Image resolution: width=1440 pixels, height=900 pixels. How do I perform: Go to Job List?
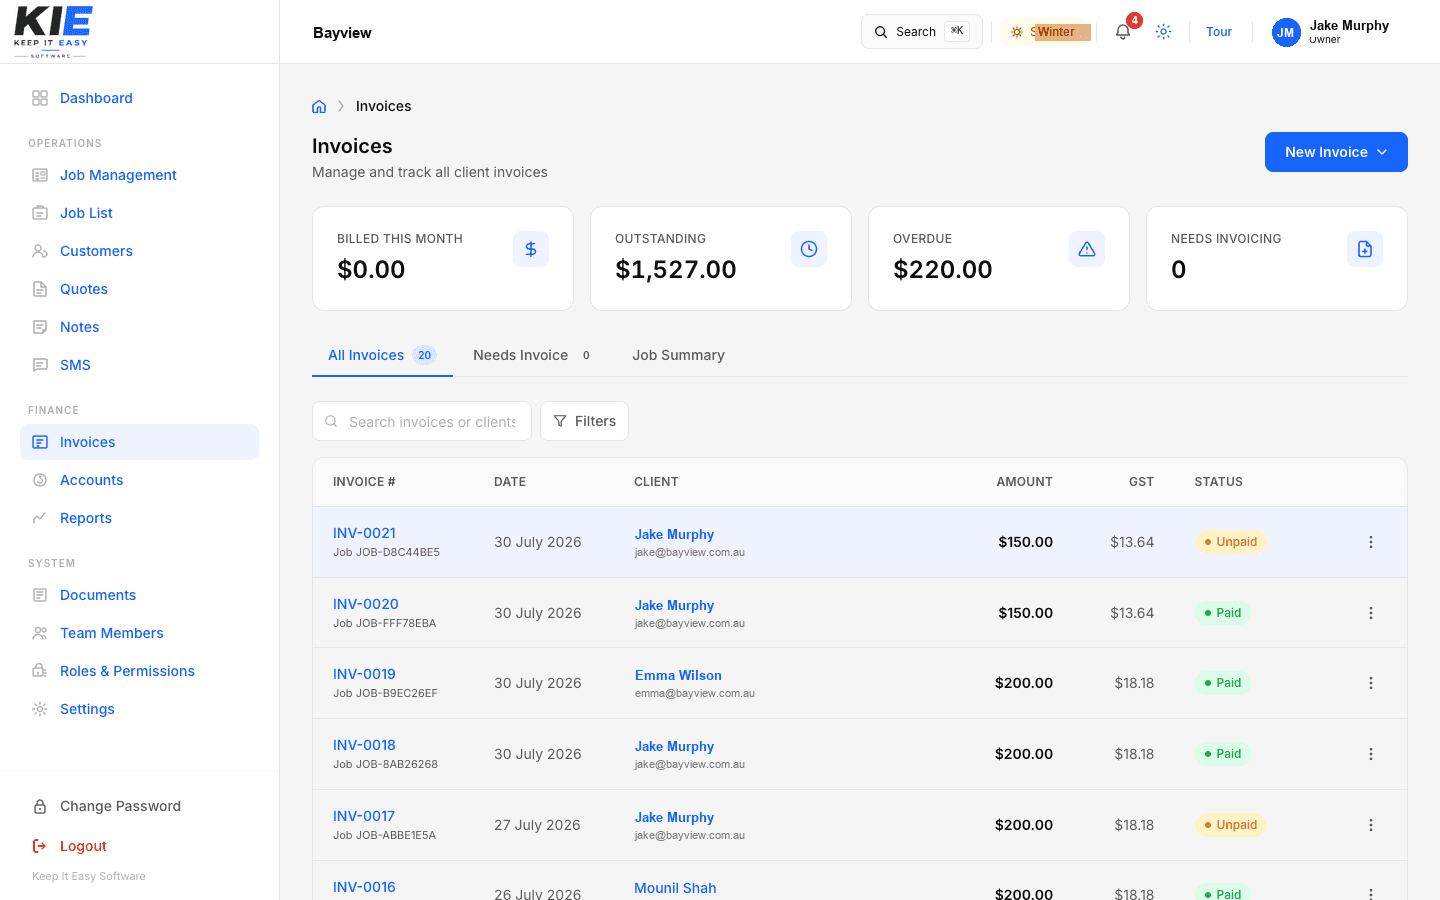(x=139, y=213)
